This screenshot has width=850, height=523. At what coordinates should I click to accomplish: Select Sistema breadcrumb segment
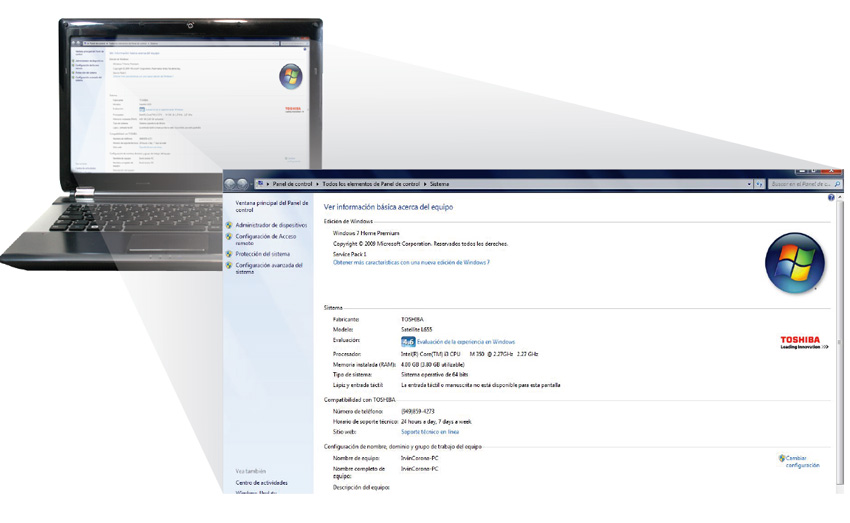point(440,184)
